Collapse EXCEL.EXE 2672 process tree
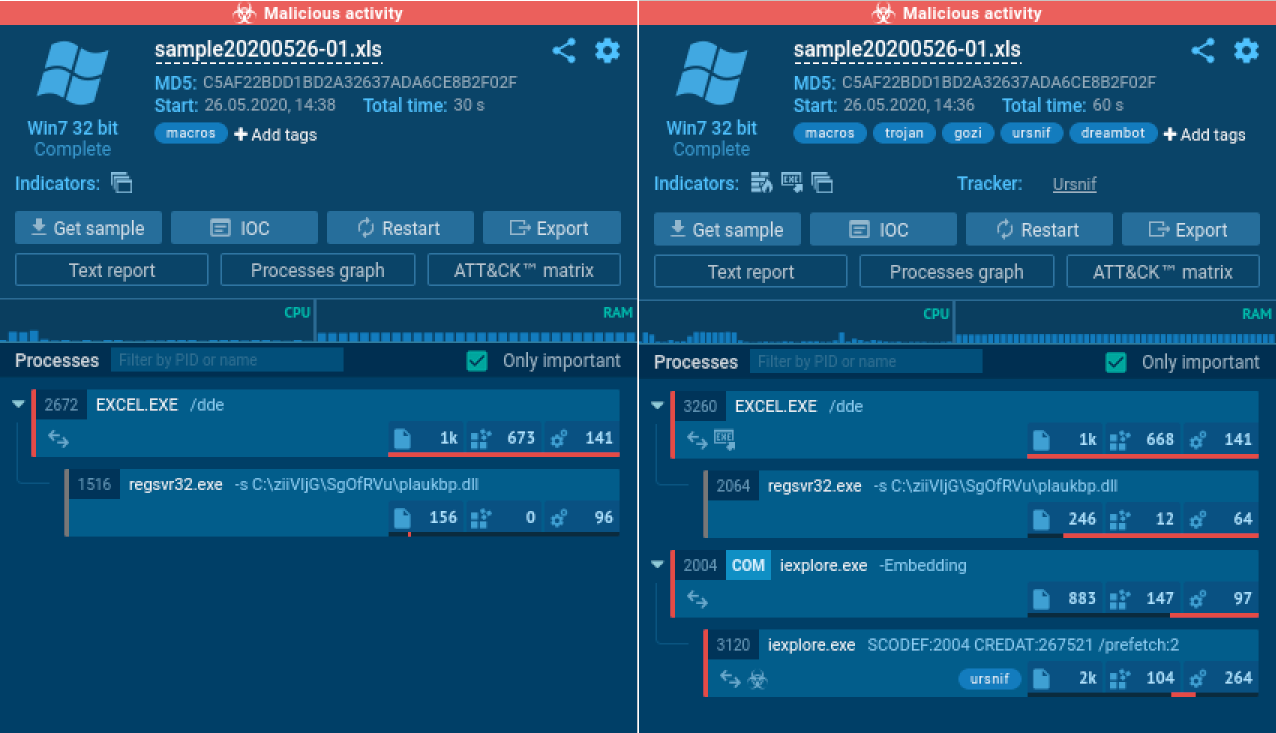Viewport: 1276px width, 733px height. [18, 405]
